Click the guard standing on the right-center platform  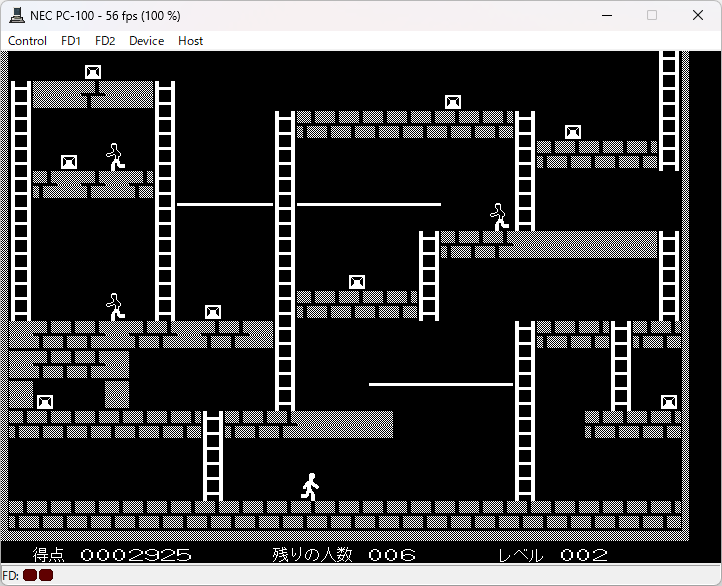click(x=499, y=216)
